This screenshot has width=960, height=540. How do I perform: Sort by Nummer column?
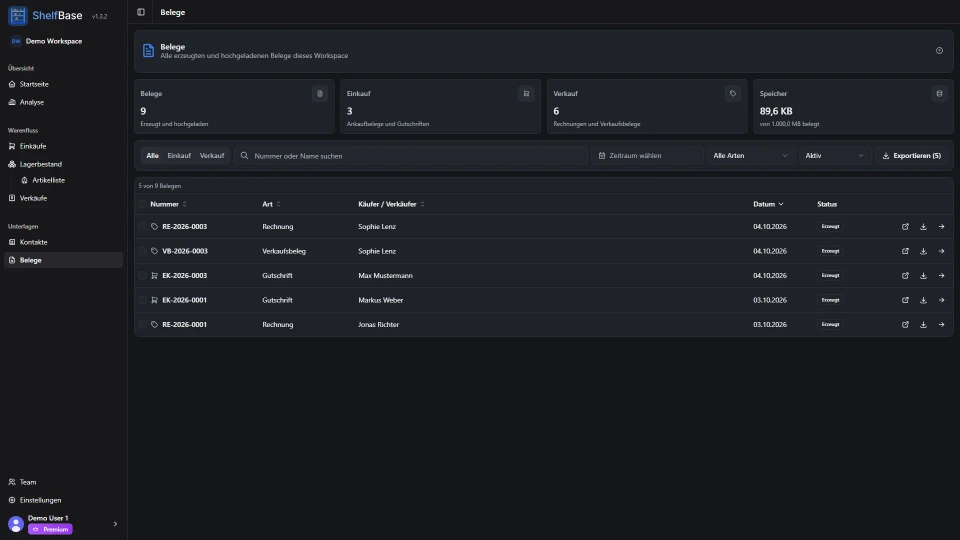[x=168, y=204]
